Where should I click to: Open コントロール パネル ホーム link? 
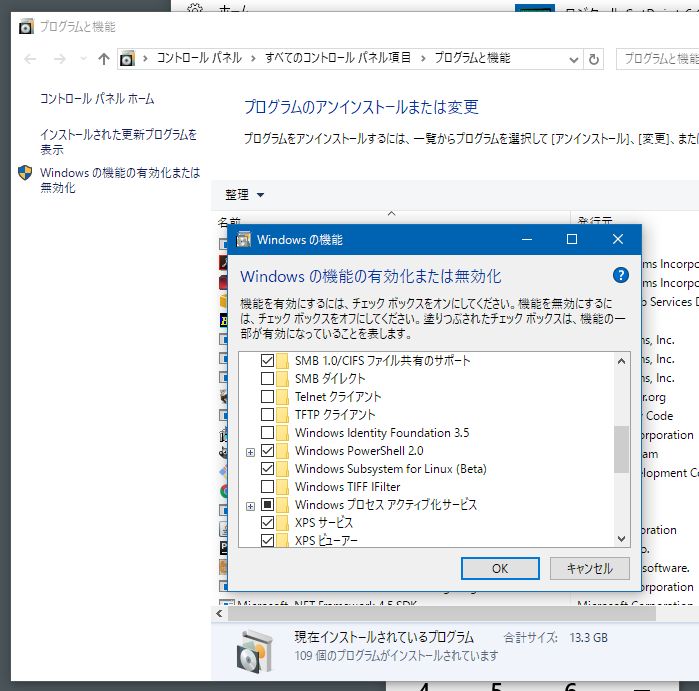pos(97,99)
